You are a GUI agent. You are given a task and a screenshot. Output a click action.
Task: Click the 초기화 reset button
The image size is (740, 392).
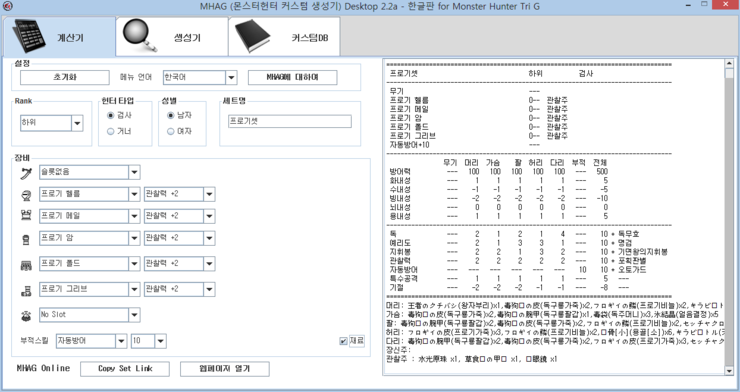(x=65, y=77)
